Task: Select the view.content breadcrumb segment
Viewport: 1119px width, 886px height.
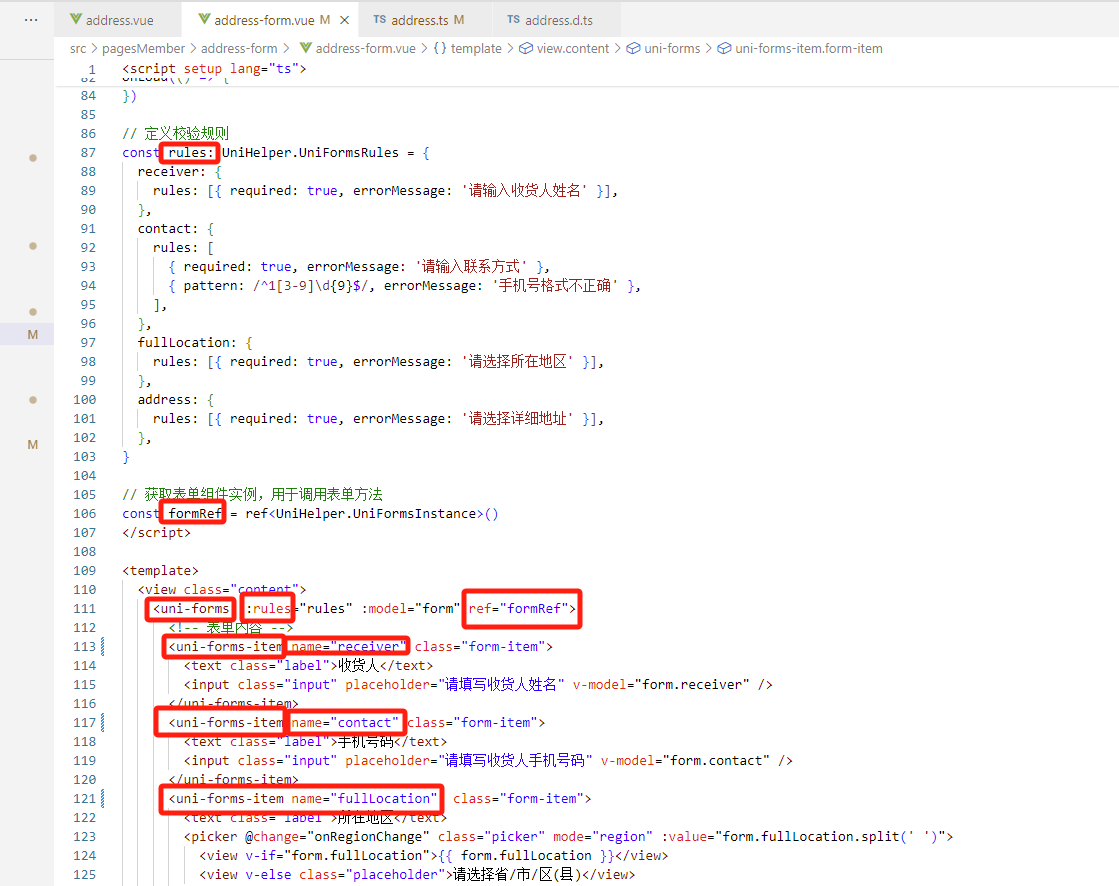Action: [573, 49]
